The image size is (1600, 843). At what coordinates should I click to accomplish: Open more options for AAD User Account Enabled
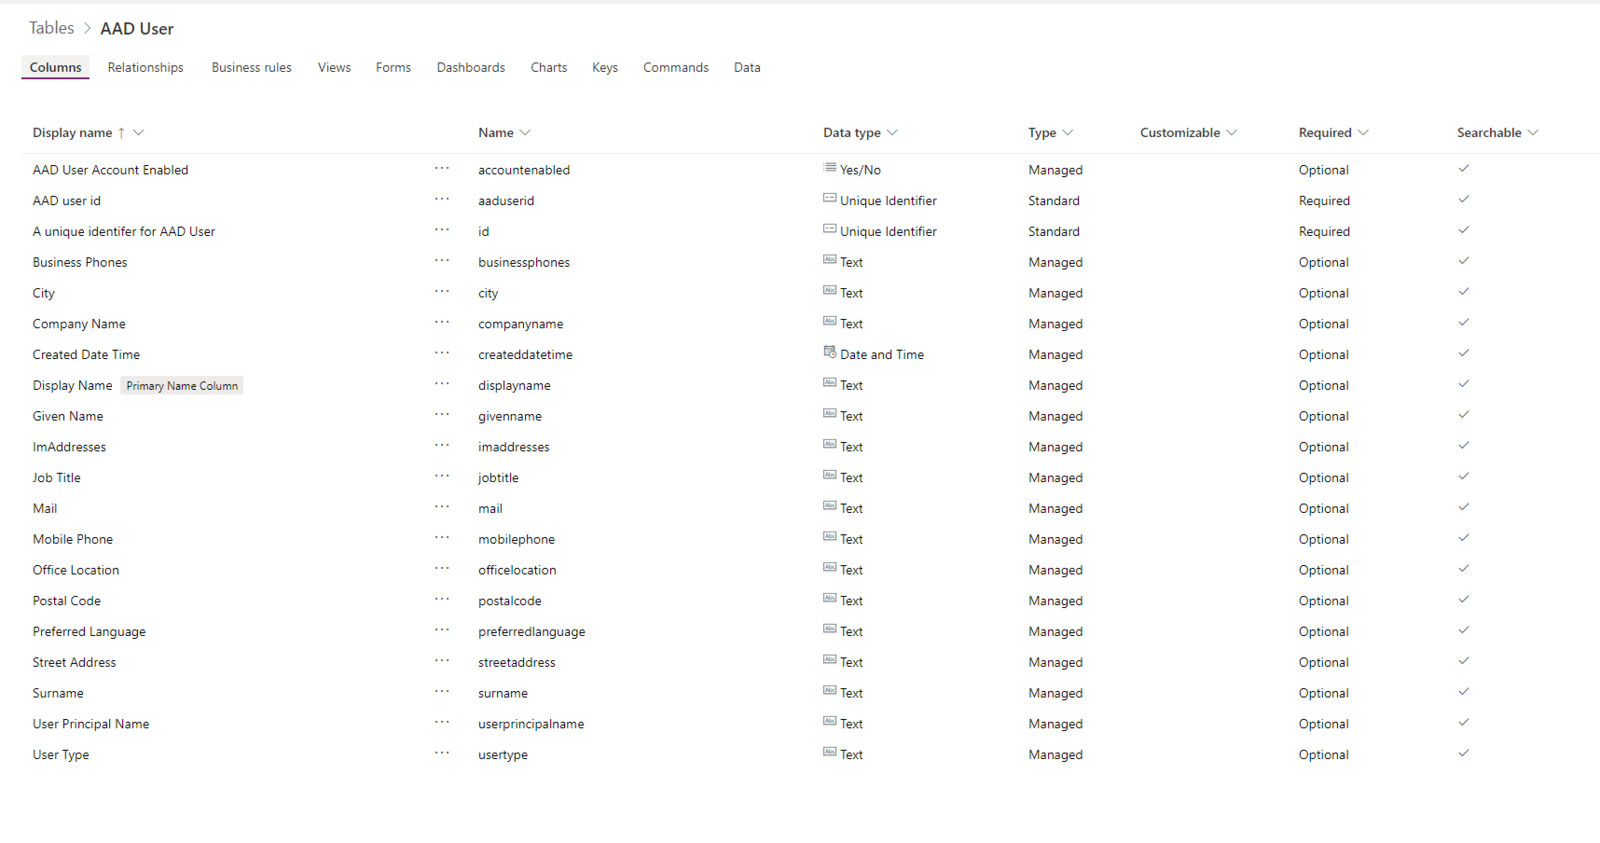coord(442,169)
